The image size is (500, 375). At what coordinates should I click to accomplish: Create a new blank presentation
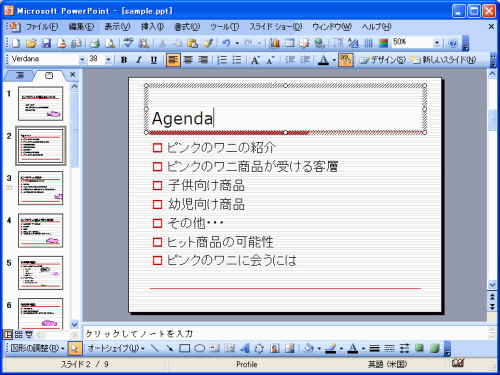pos(16,43)
